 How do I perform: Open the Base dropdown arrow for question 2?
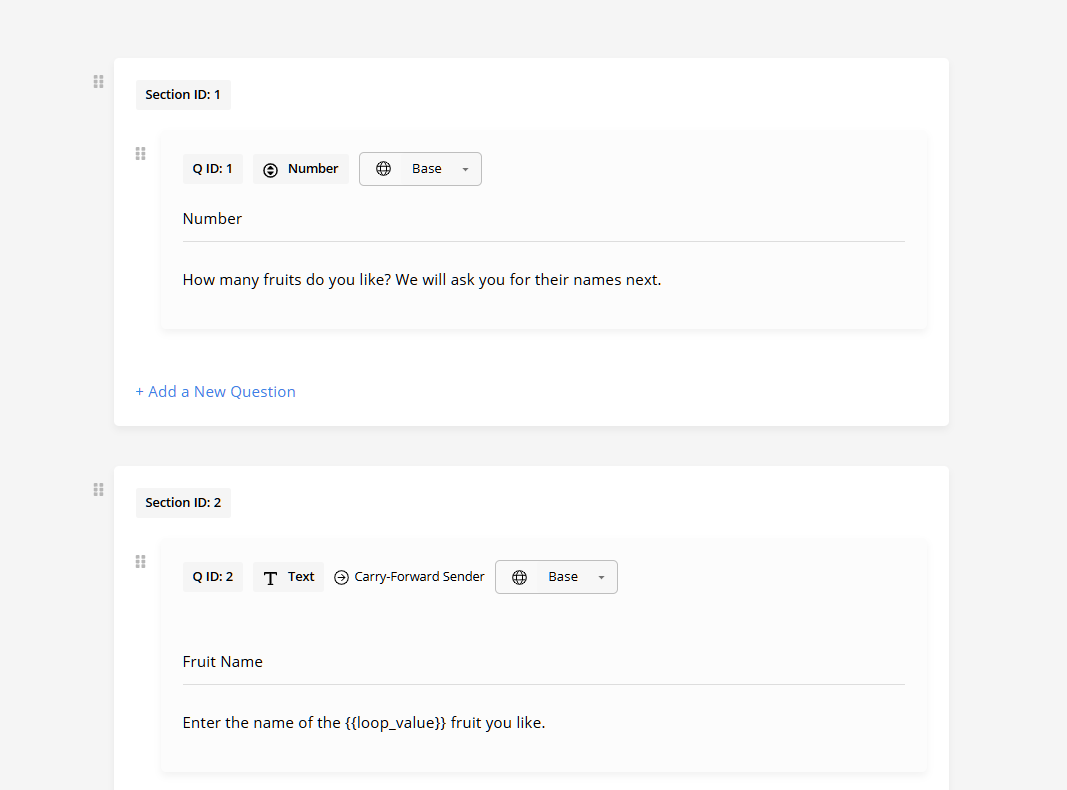pos(602,578)
